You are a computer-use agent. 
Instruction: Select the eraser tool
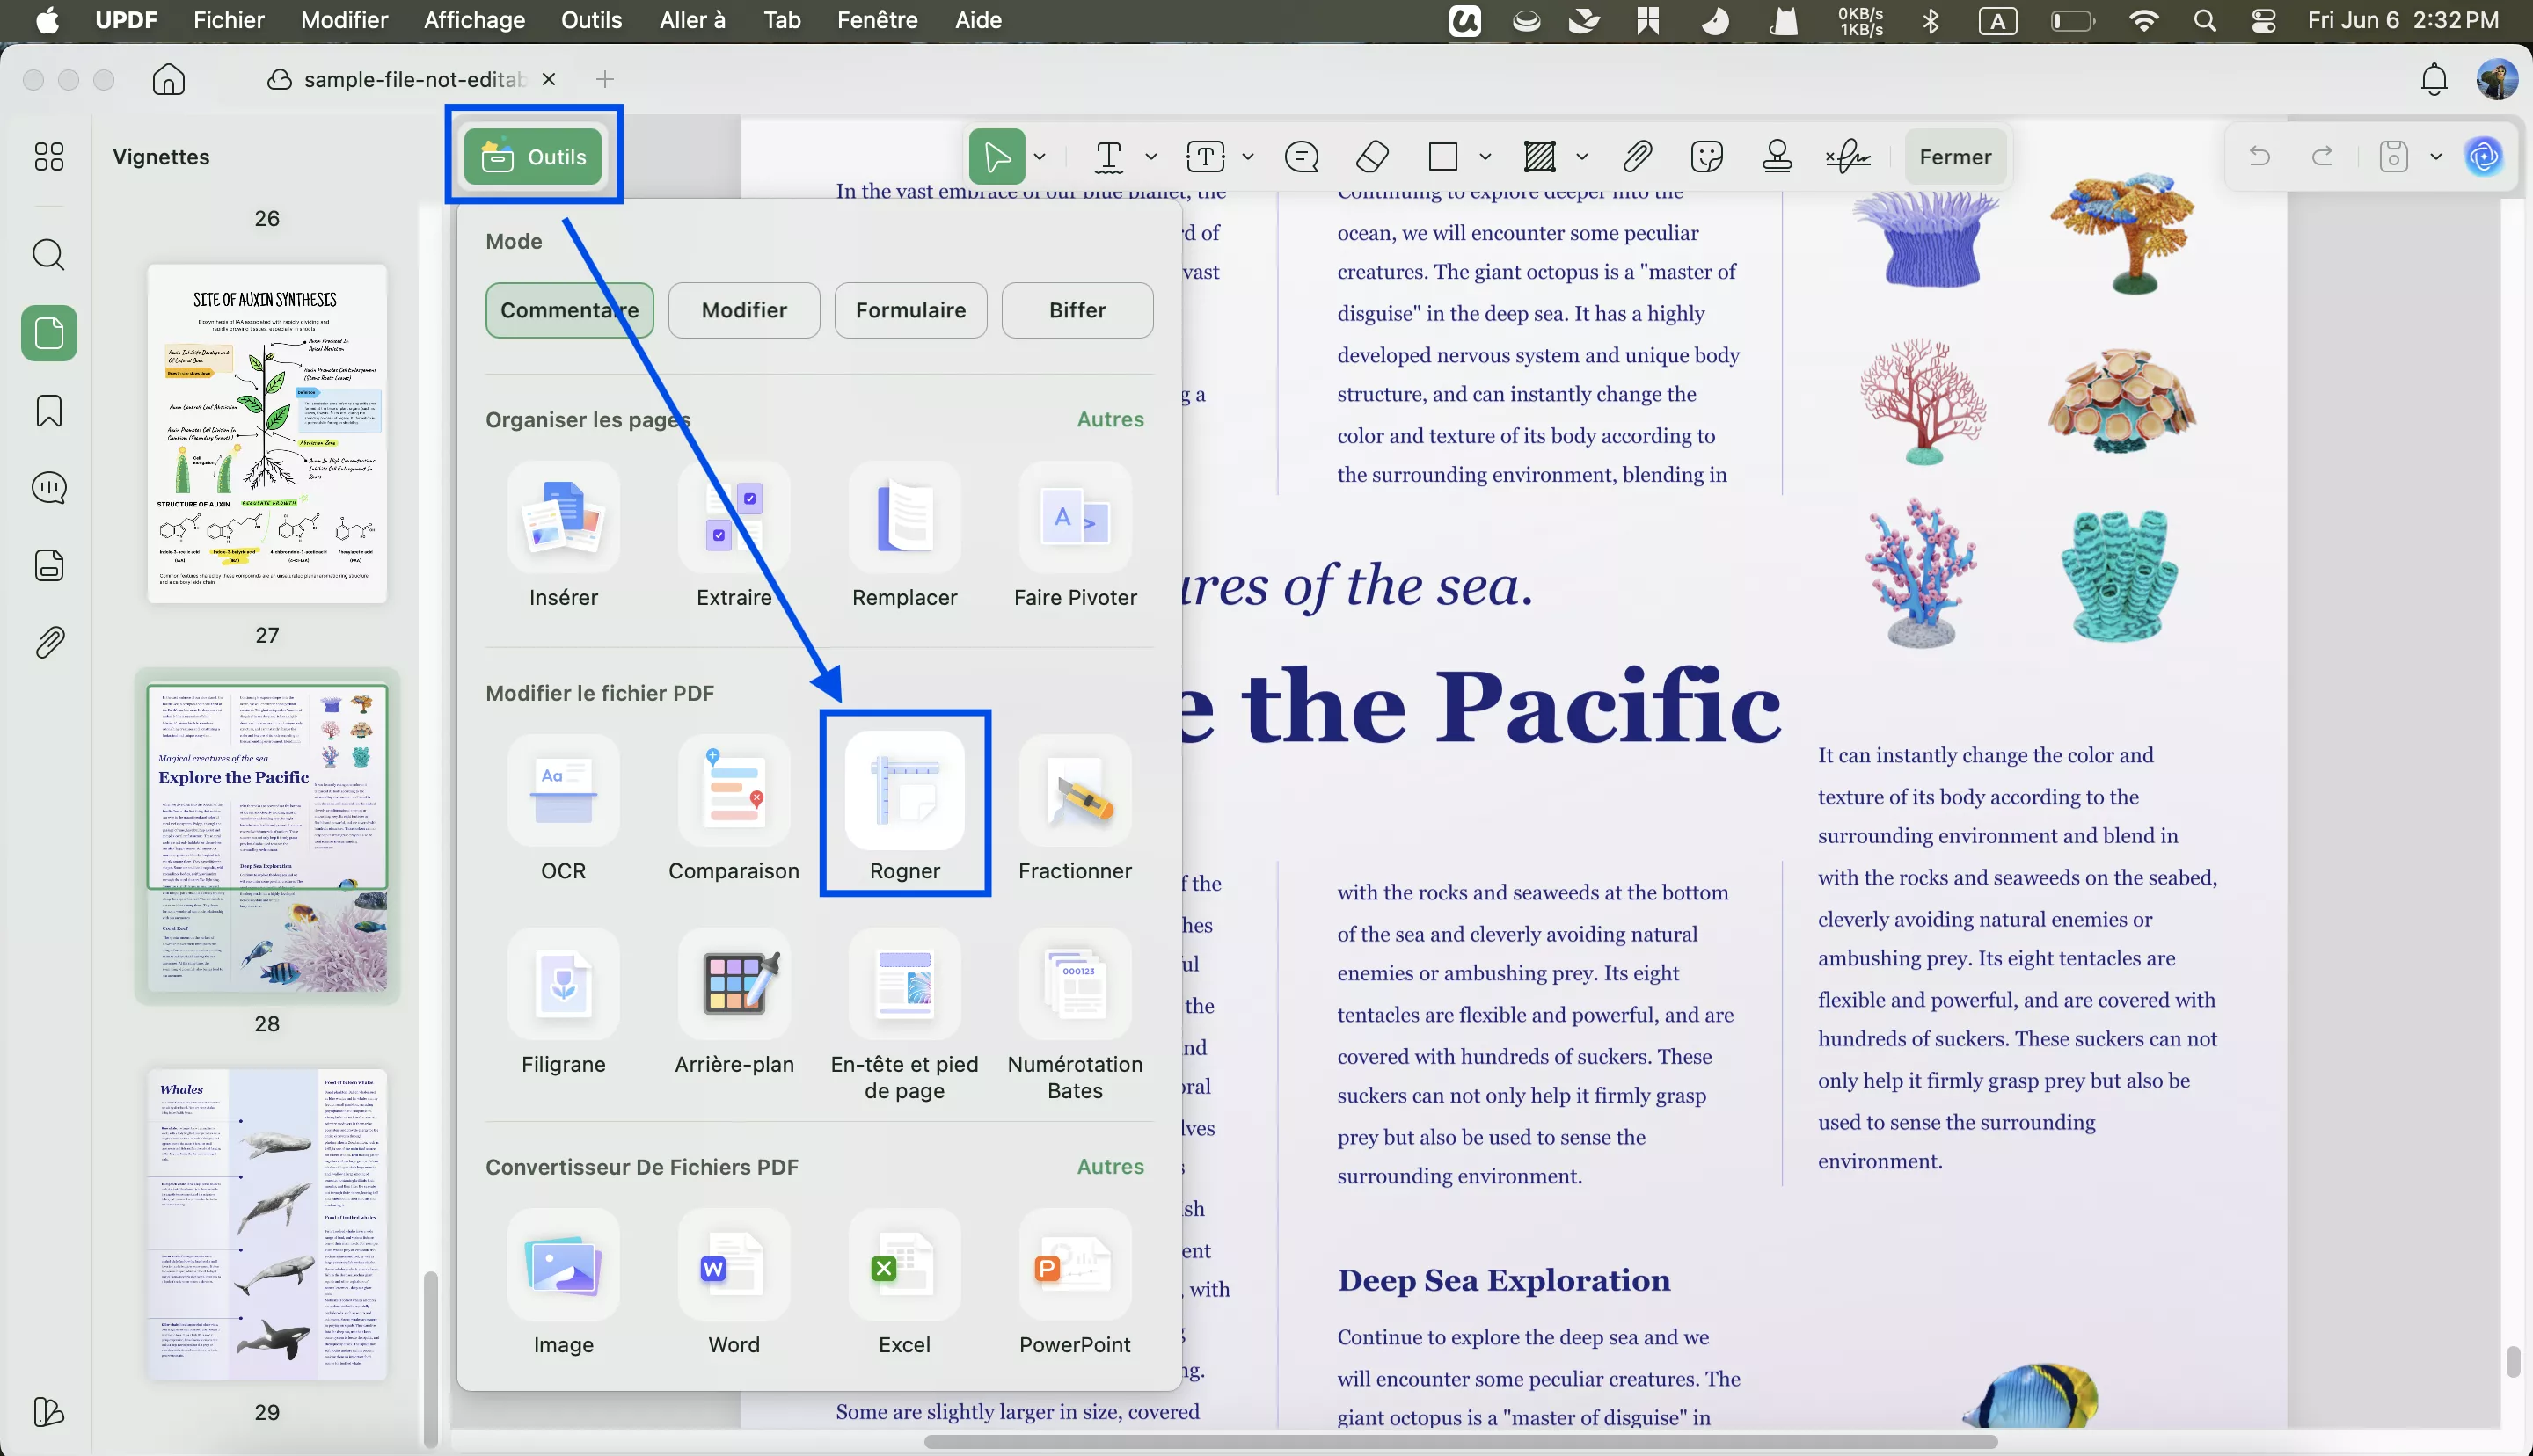(1372, 157)
